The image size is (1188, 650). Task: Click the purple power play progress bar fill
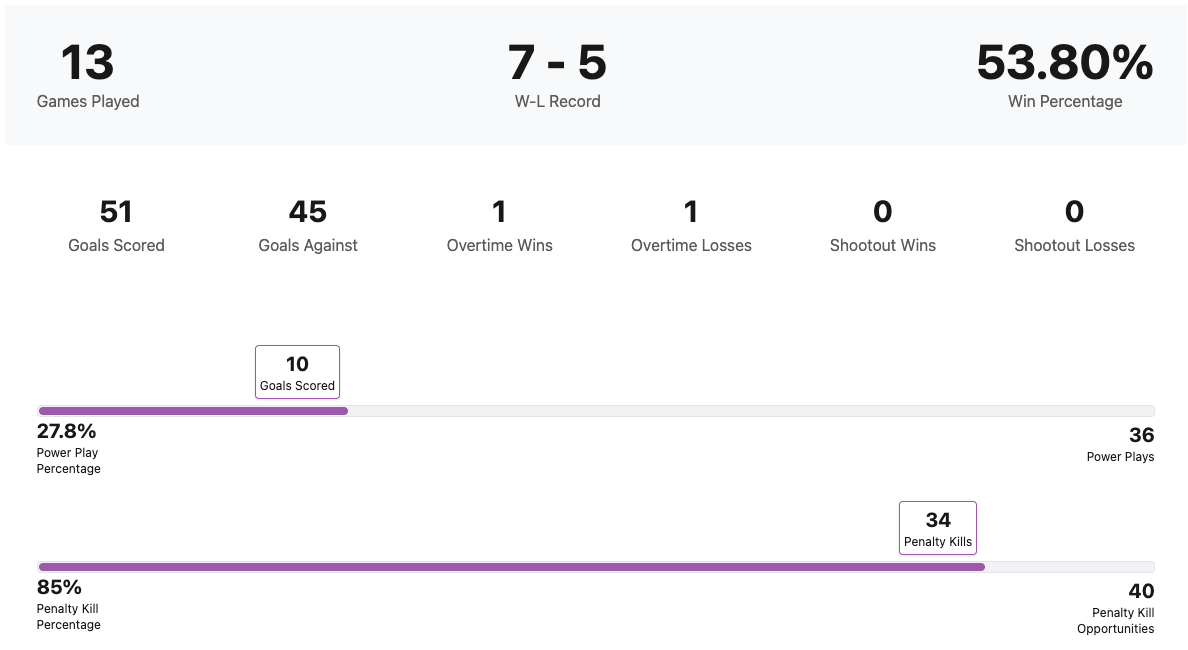pyautogui.click(x=192, y=411)
